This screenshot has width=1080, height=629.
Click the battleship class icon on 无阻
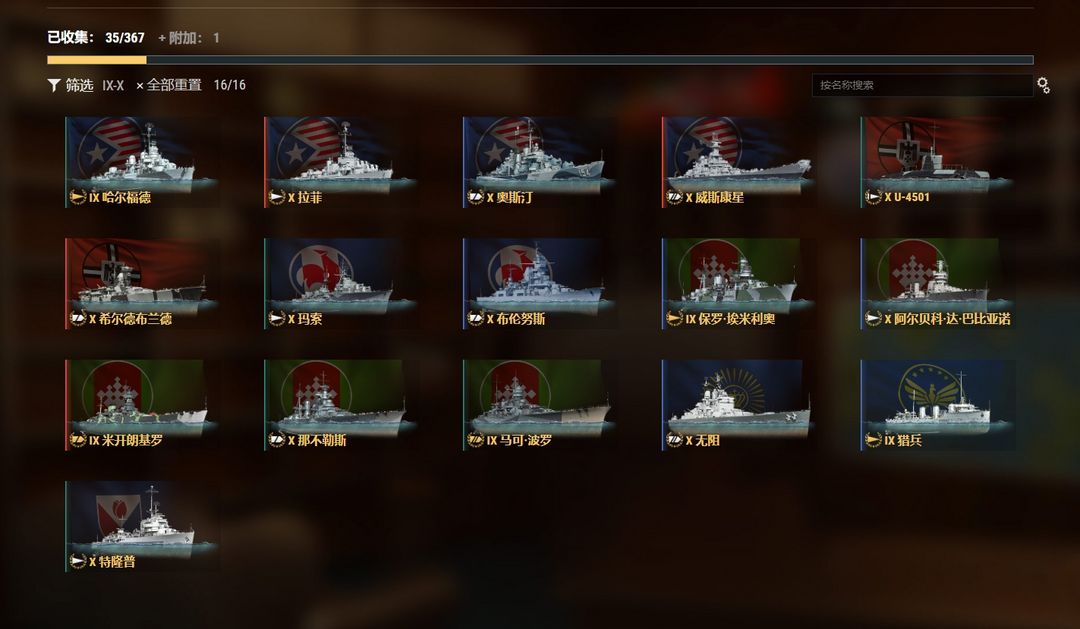(674, 440)
